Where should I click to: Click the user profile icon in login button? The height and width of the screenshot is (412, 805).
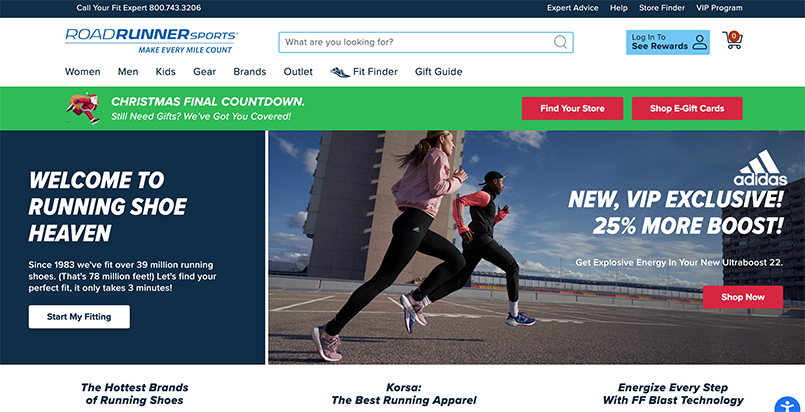pyautogui.click(x=699, y=42)
